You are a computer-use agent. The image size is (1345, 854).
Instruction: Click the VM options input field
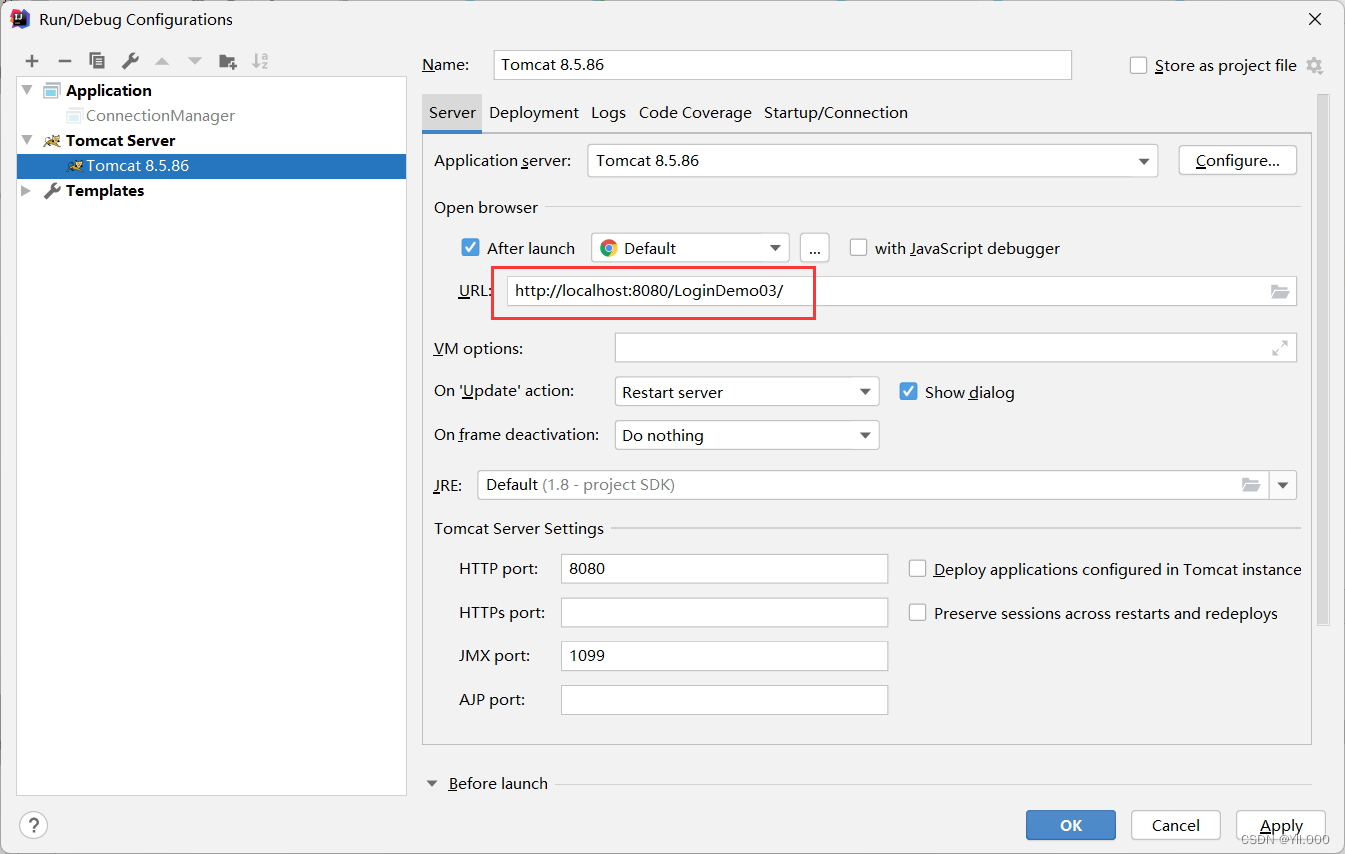point(956,348)
